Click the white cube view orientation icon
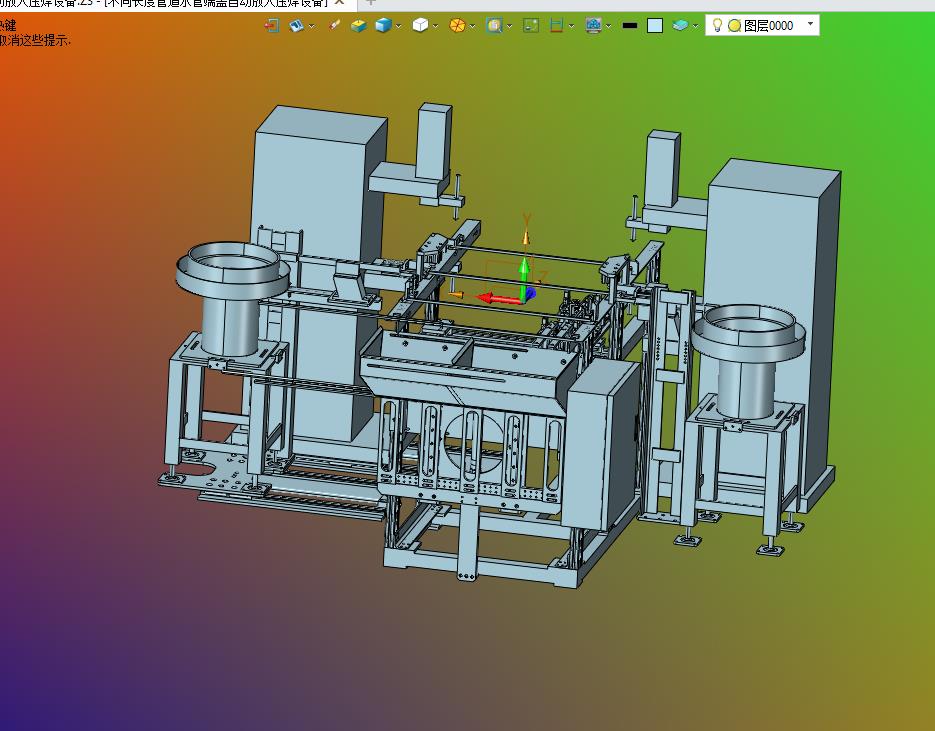 (x=420, y=25)
